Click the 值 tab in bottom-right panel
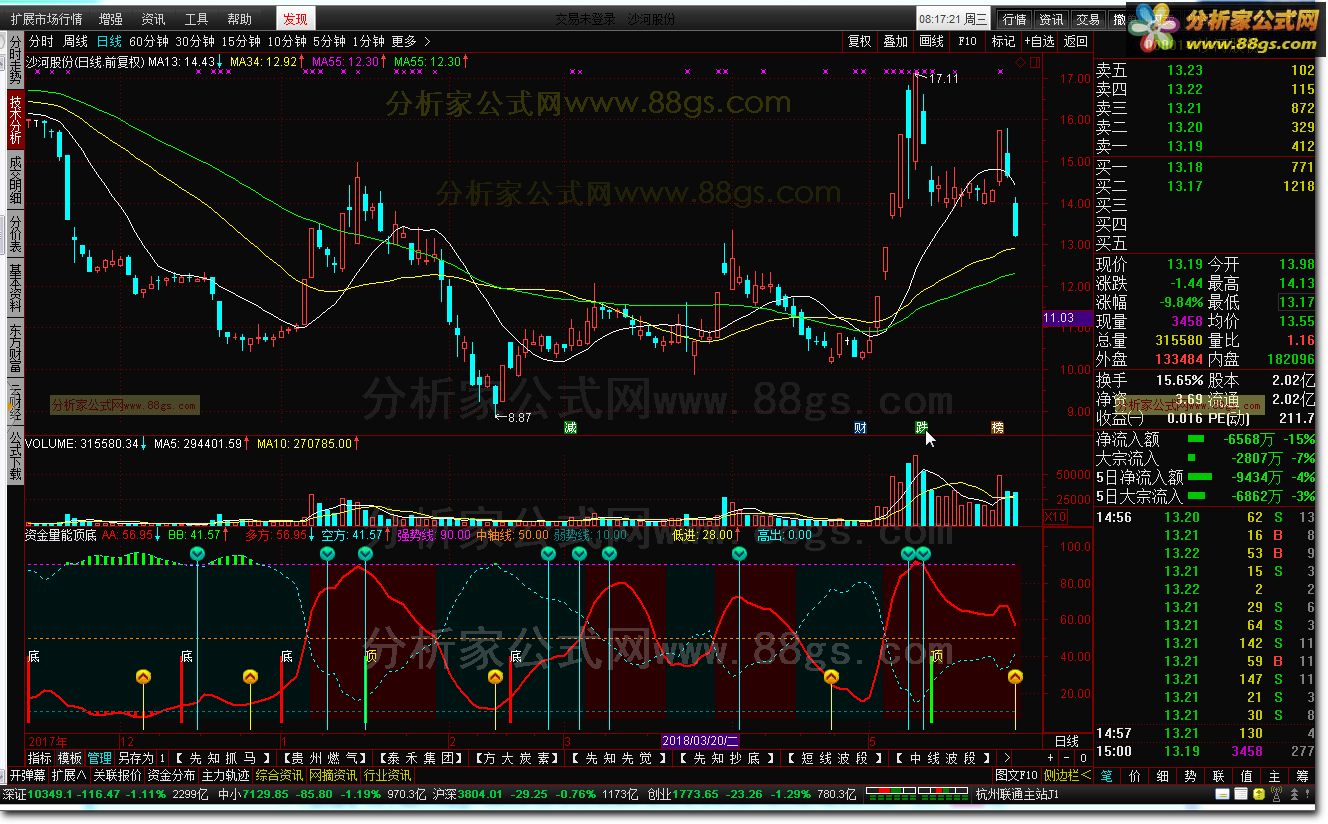This screenshot has height=824, width=1328. tap(1246, 775)
